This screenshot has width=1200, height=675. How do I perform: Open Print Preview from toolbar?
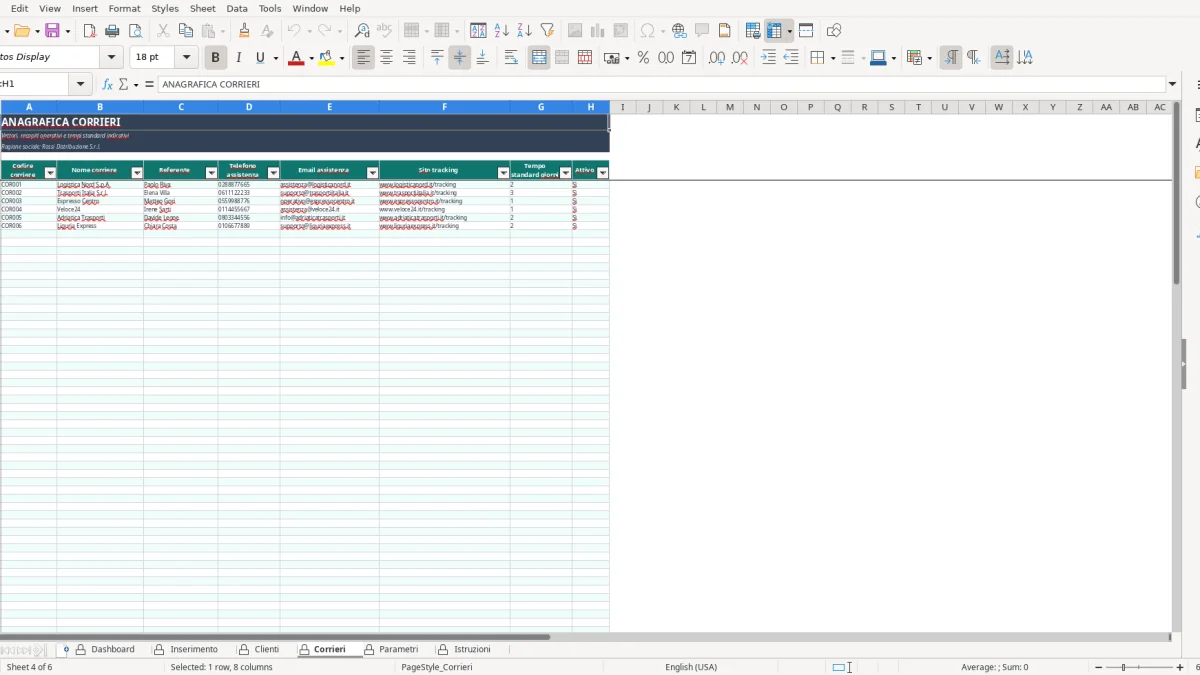[136, 31]
